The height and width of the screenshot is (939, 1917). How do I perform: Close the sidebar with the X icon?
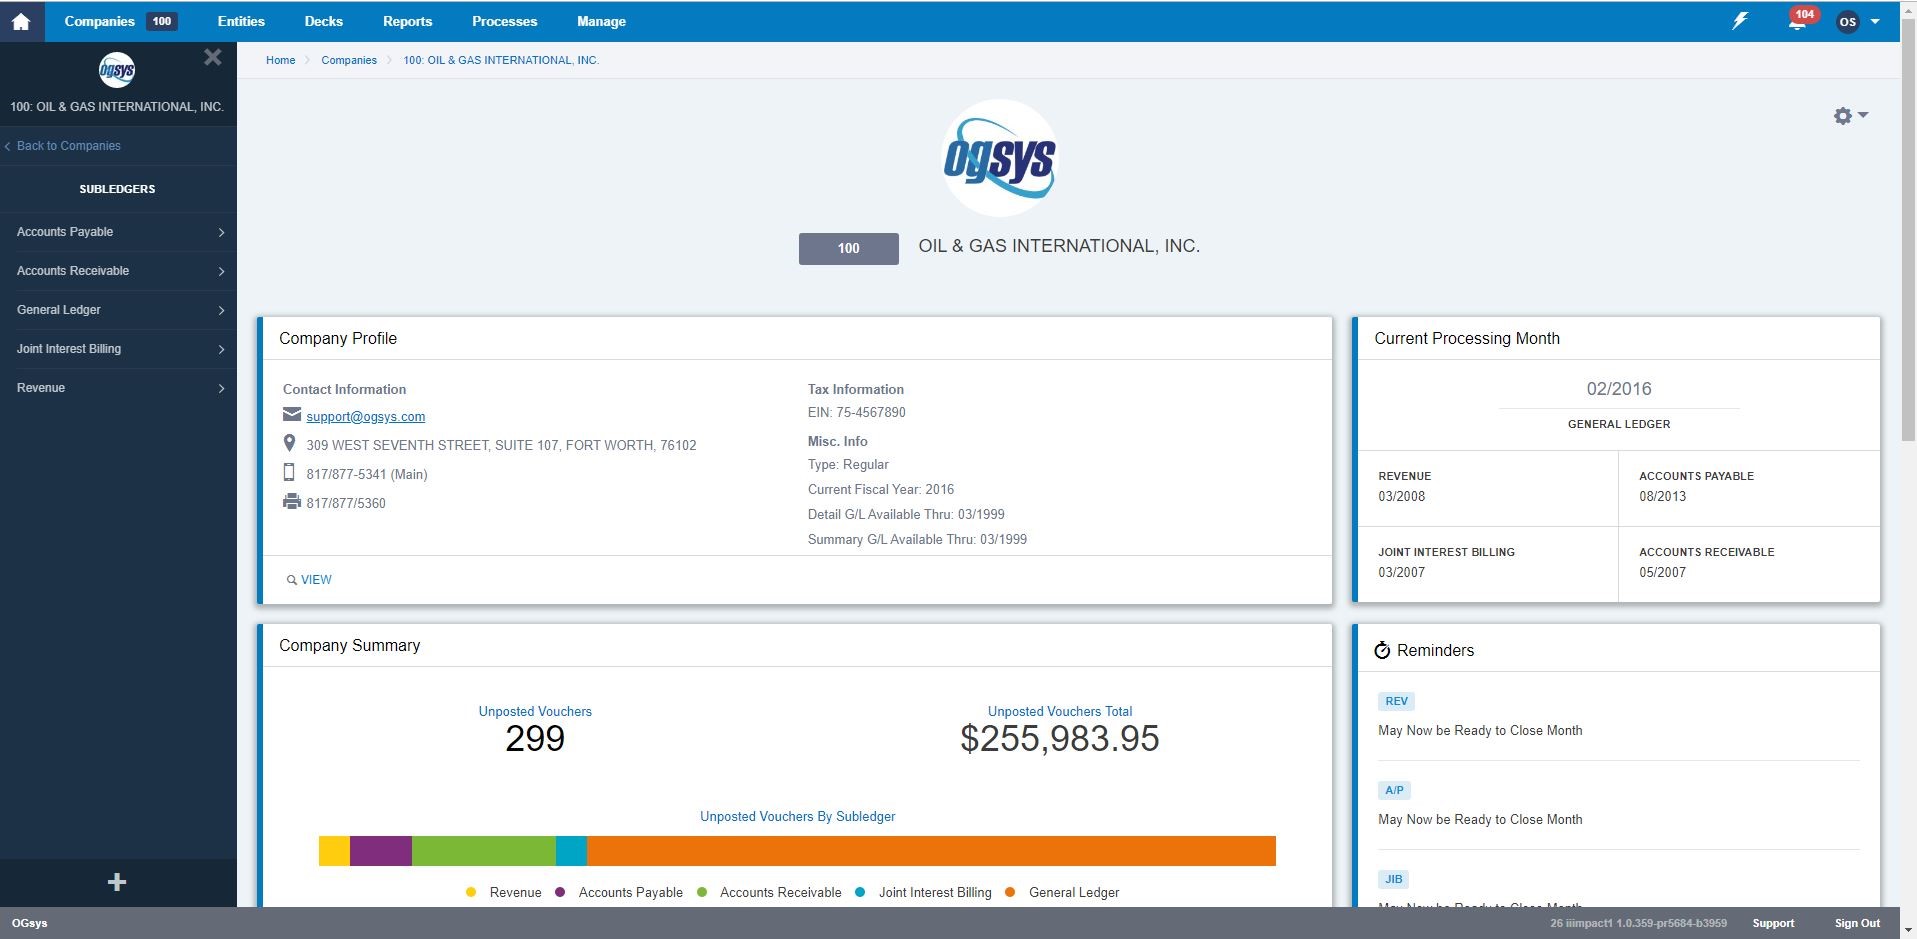point(212,57)
